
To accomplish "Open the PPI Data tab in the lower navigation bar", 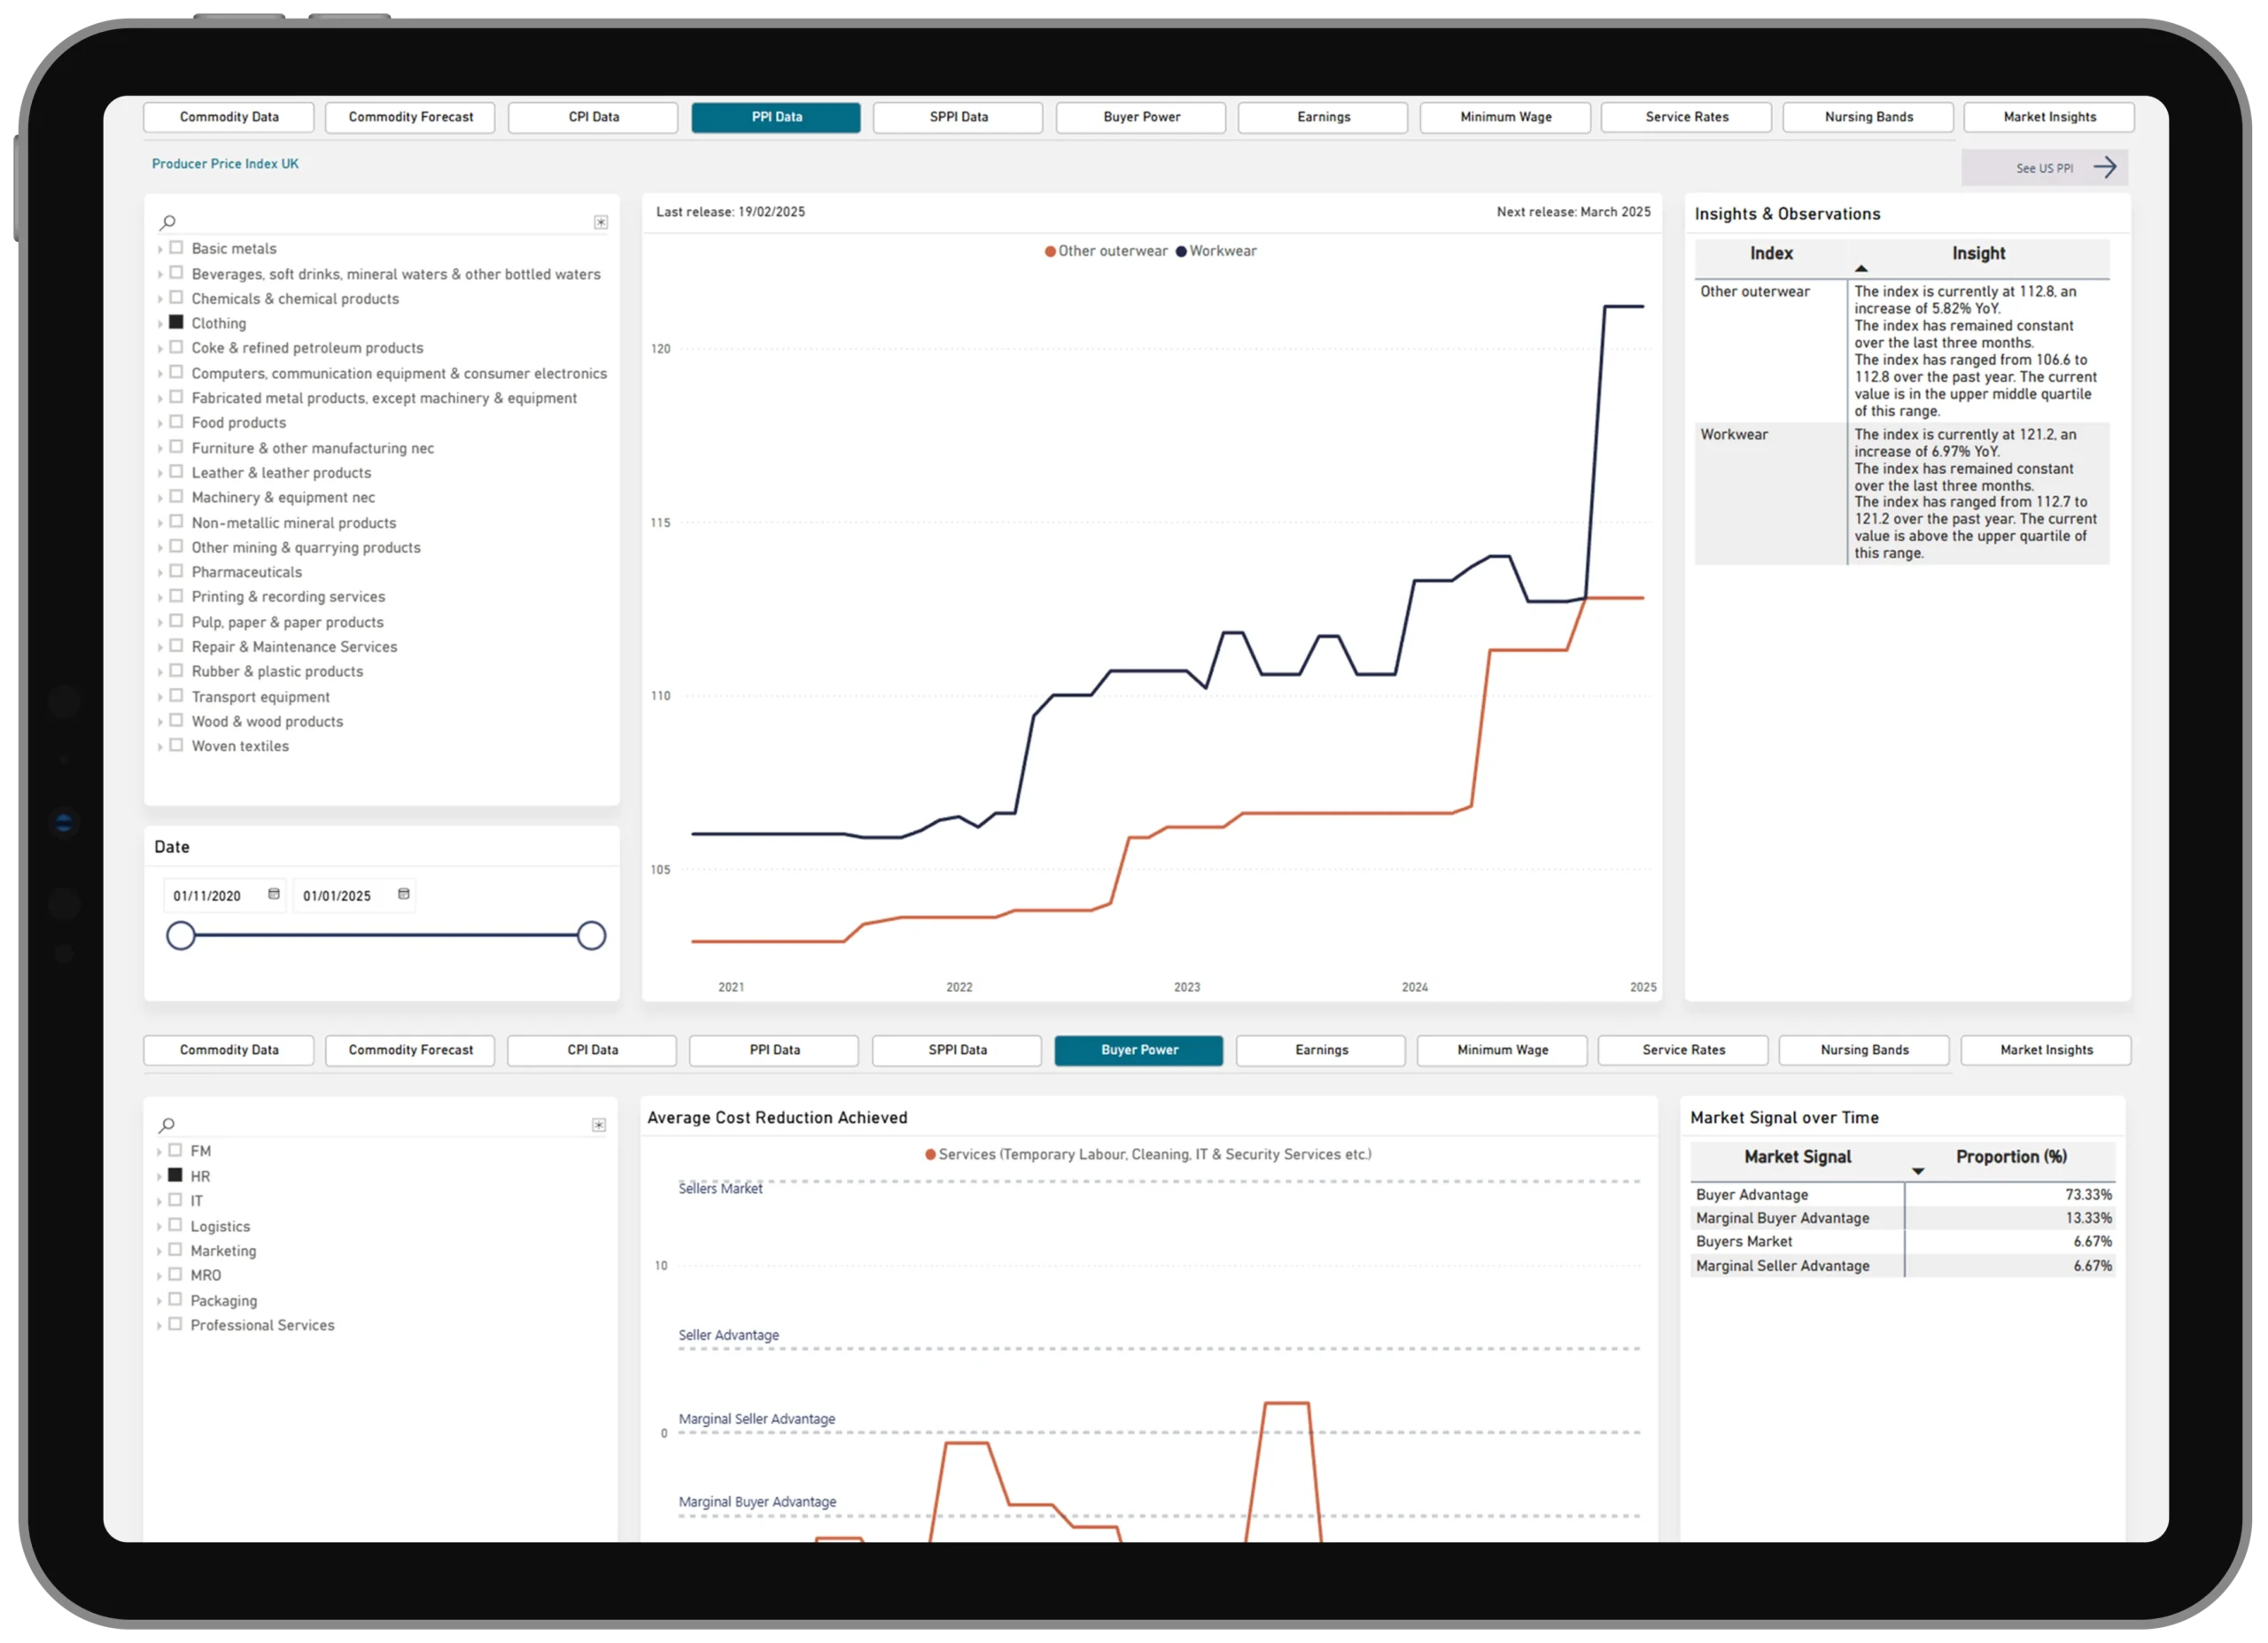I will [x=774, y=1050].
